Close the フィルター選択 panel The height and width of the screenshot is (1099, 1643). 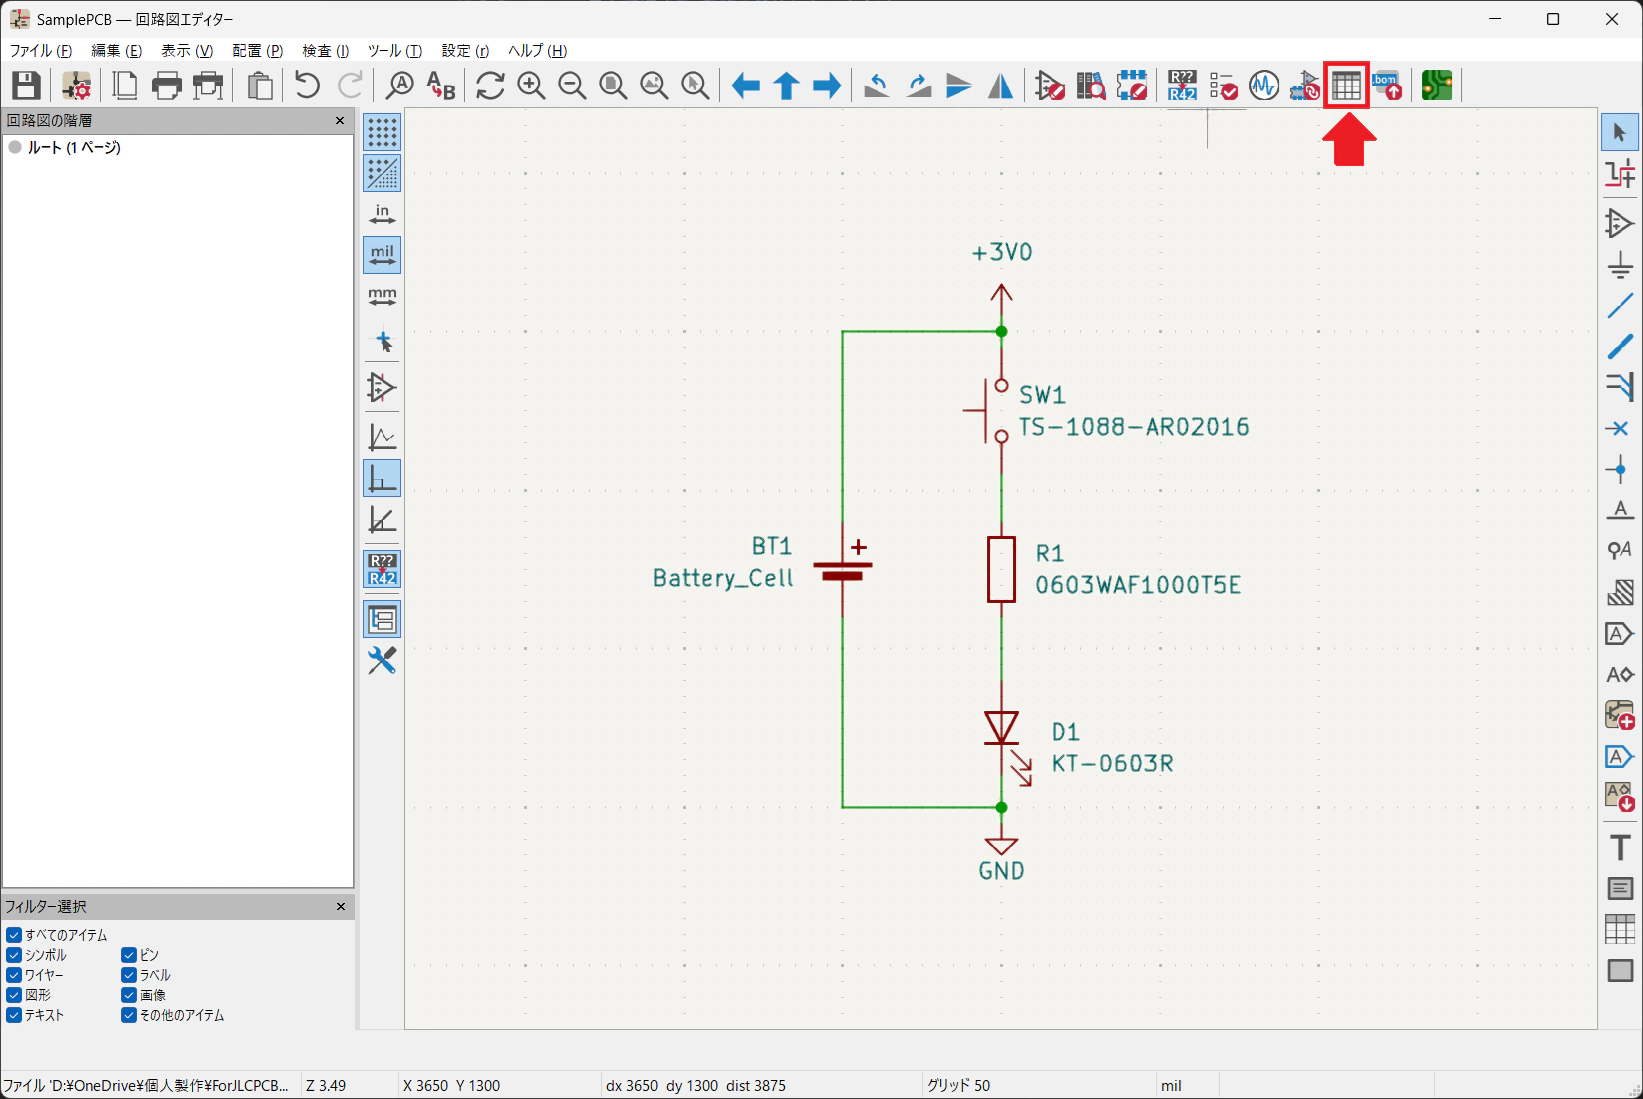[341, 906]
